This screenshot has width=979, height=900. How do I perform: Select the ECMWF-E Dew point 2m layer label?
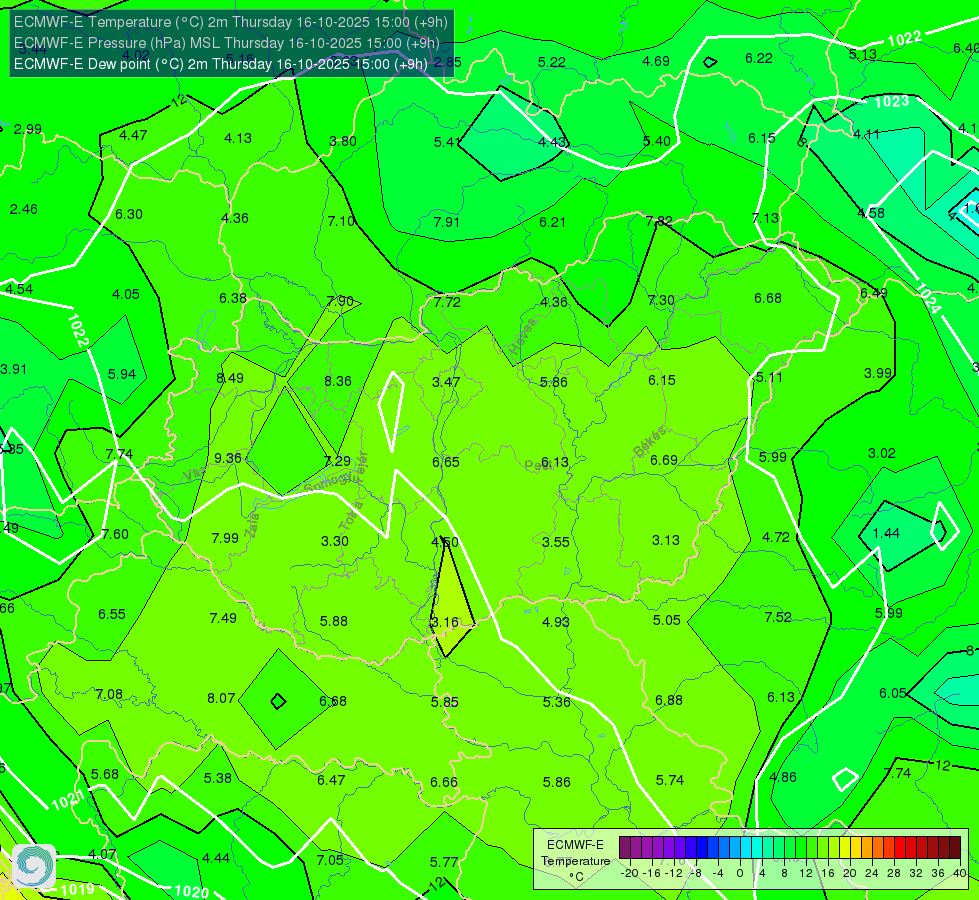[x=220, y=64]
